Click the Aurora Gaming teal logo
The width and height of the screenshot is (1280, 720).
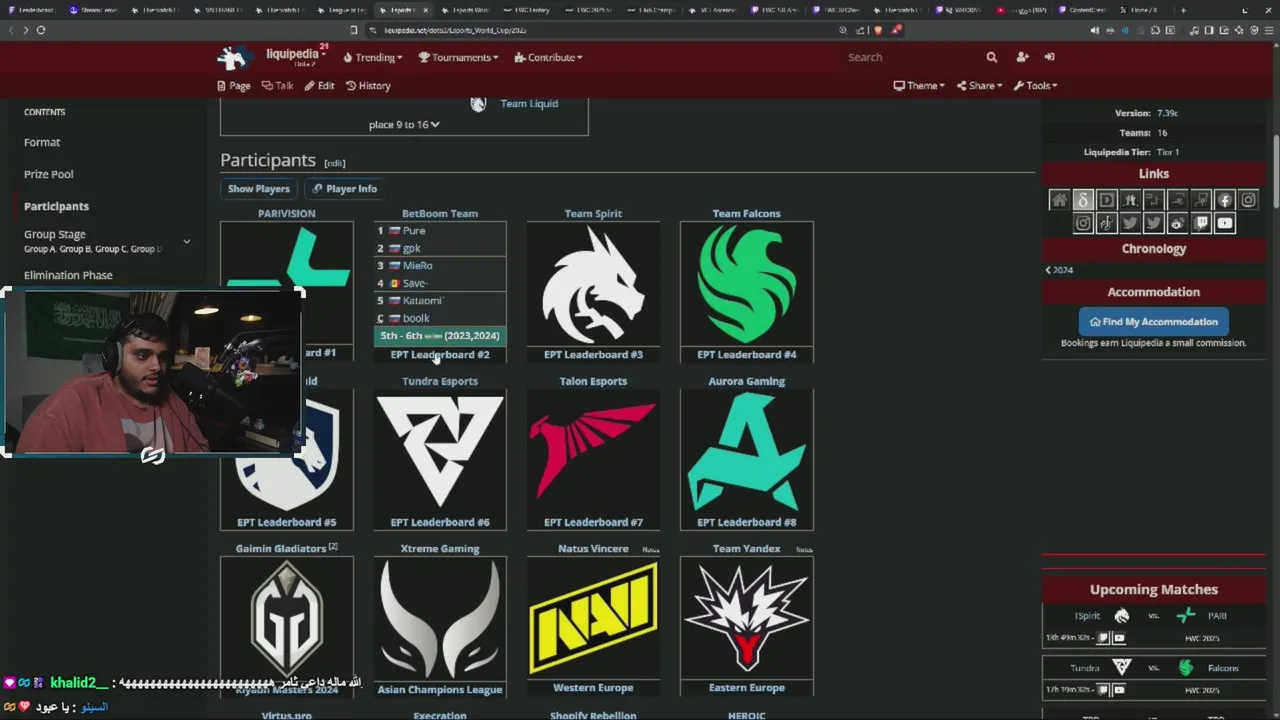click(x=747, y=452)
